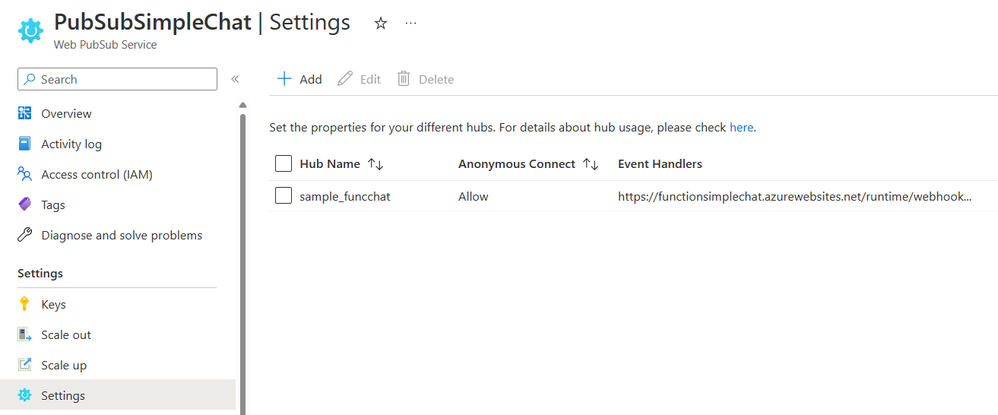Click the functionsimplechat webhook URL
The height and width of the screenshot is (415, 998).
click(795, 197)
